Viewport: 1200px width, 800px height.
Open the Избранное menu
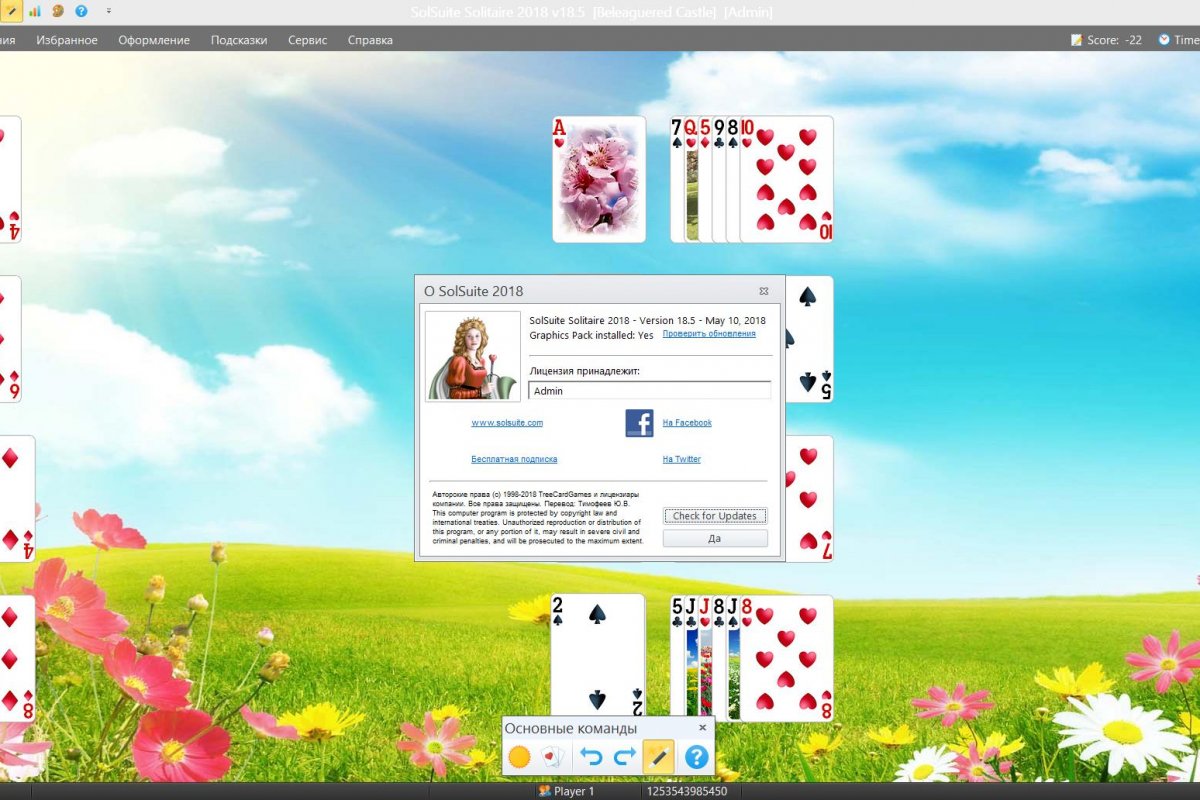coord(67,40)
